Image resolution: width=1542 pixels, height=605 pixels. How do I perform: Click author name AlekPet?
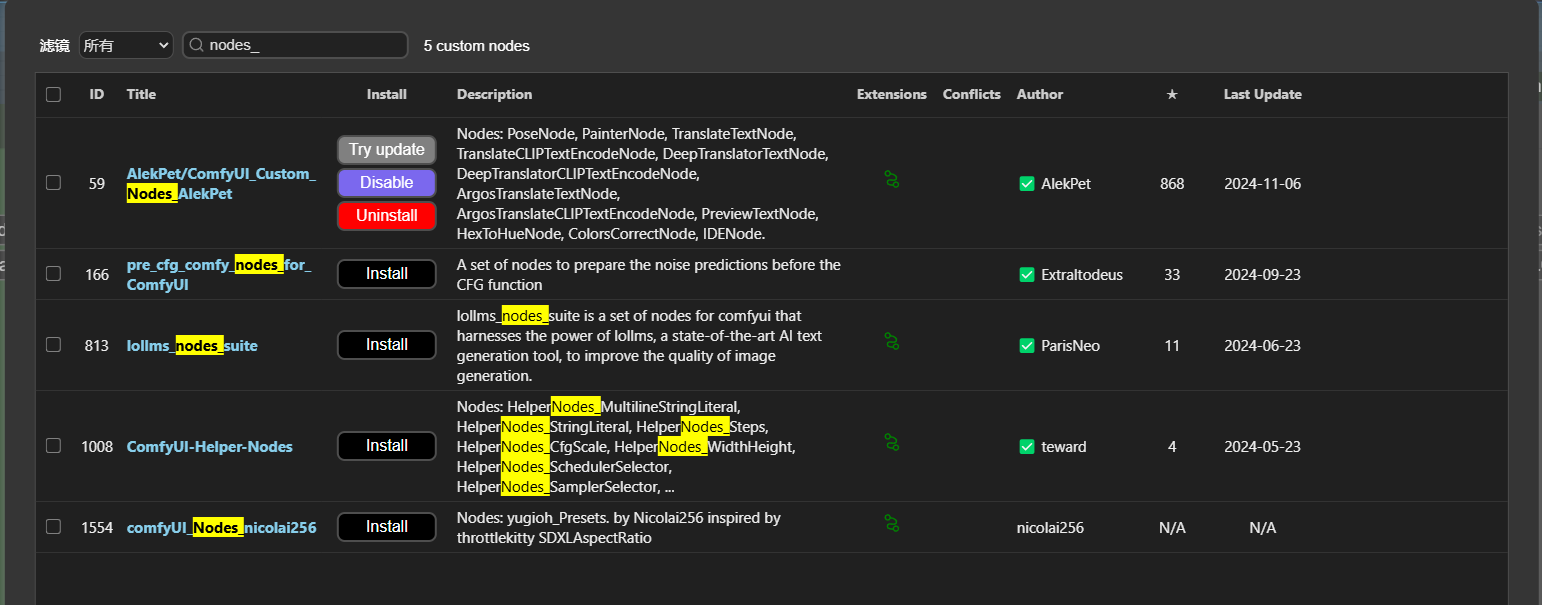[x=1066, y=184]
